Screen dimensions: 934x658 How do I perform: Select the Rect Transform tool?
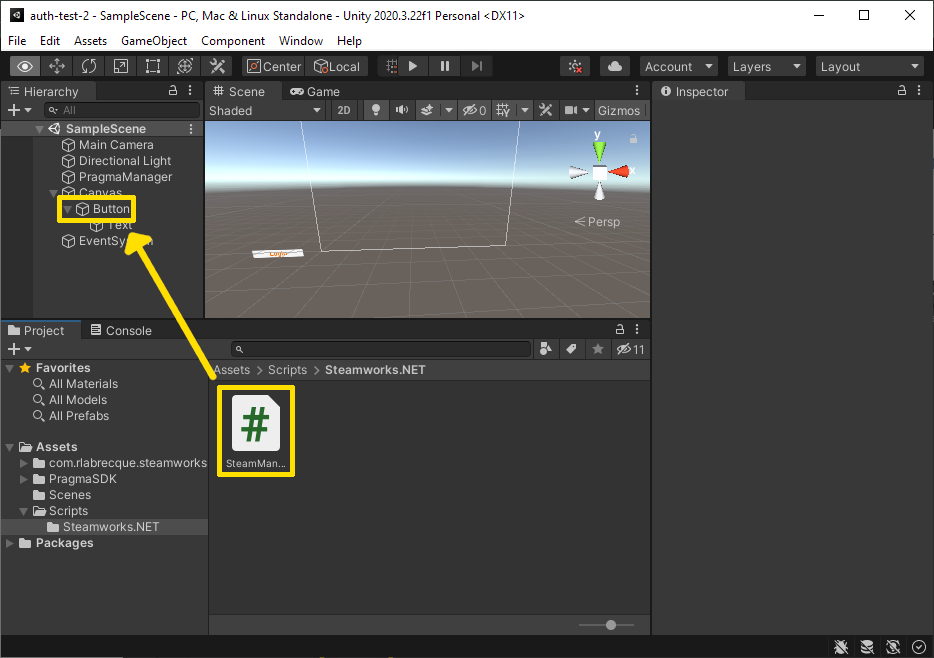(x=153, y=66)
